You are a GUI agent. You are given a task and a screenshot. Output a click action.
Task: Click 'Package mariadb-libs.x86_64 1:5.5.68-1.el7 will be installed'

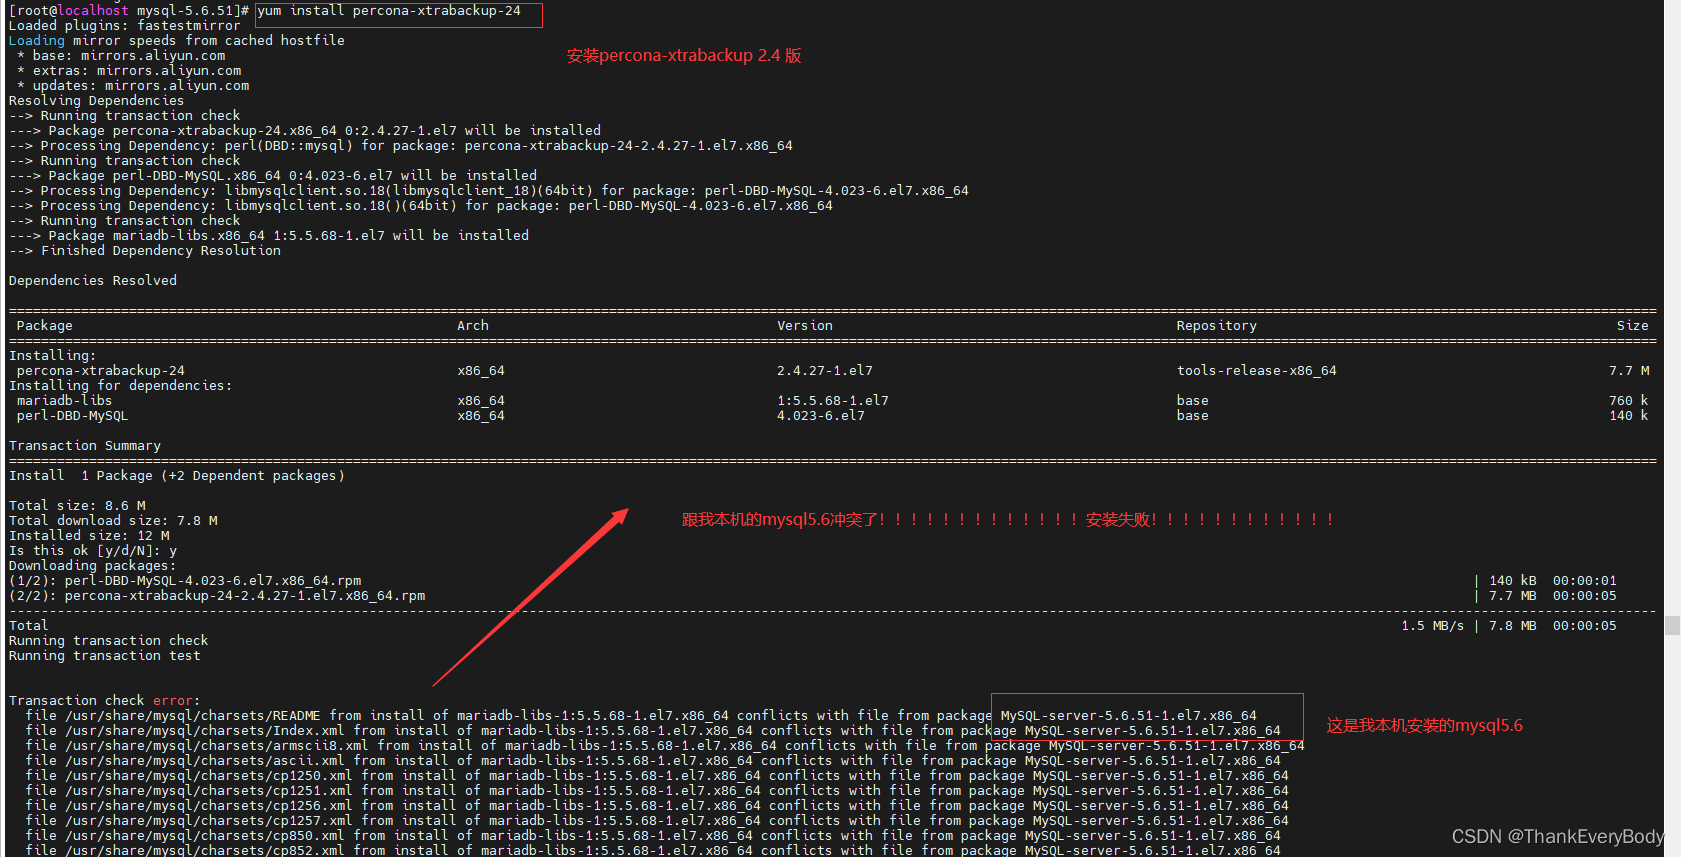pyautogui.click(x=289, y=236)
